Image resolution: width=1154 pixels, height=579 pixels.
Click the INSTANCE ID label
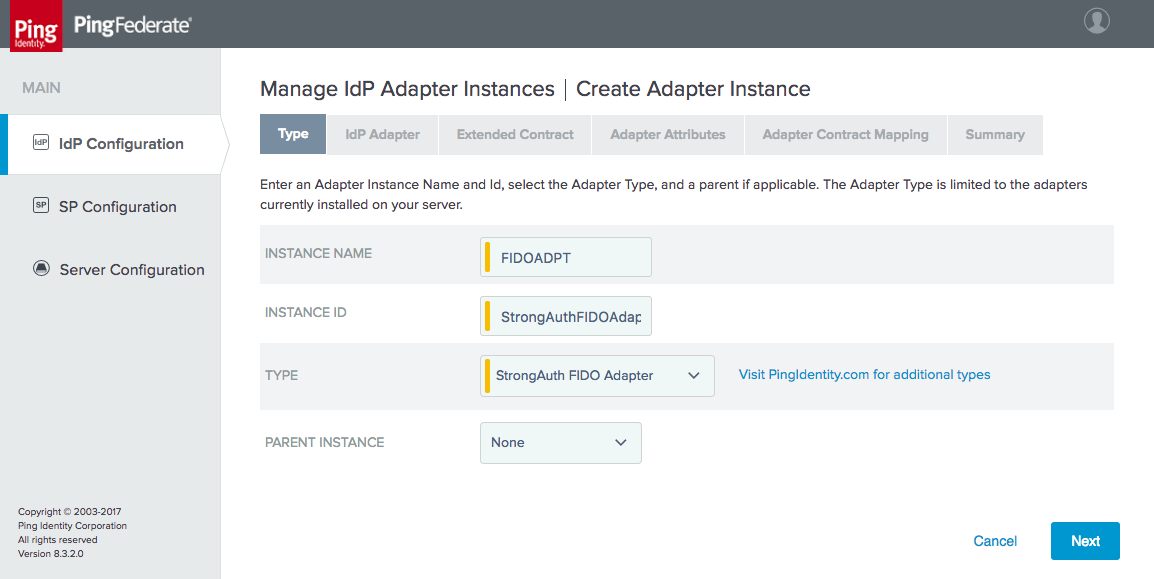point(305,313)
